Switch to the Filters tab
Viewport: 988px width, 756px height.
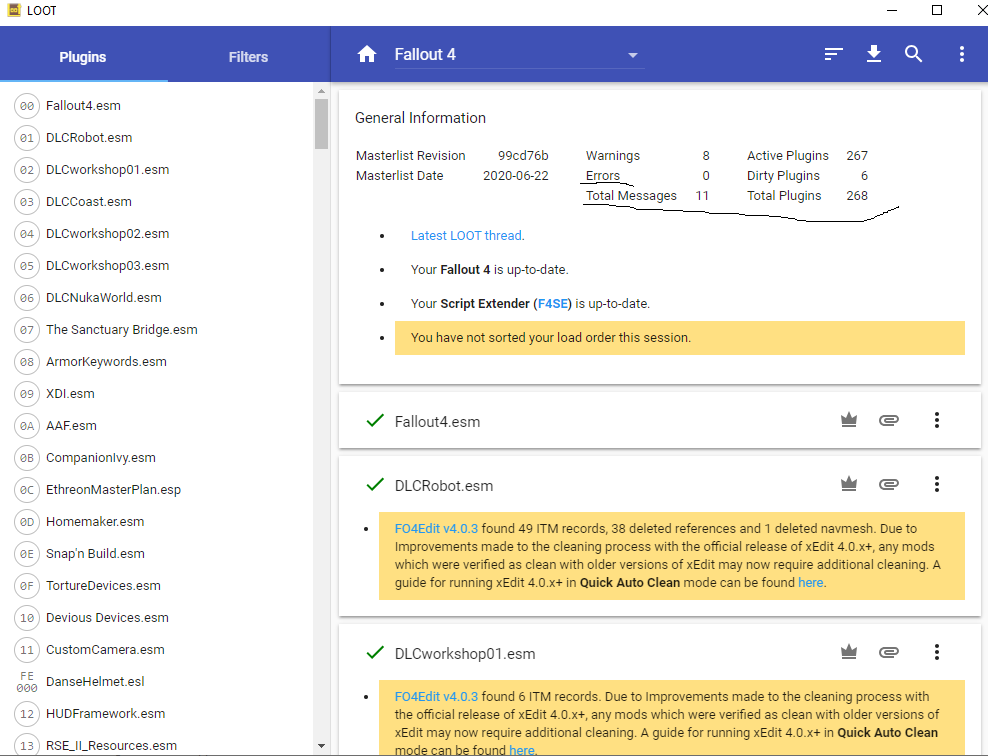[x=248, y=57]
